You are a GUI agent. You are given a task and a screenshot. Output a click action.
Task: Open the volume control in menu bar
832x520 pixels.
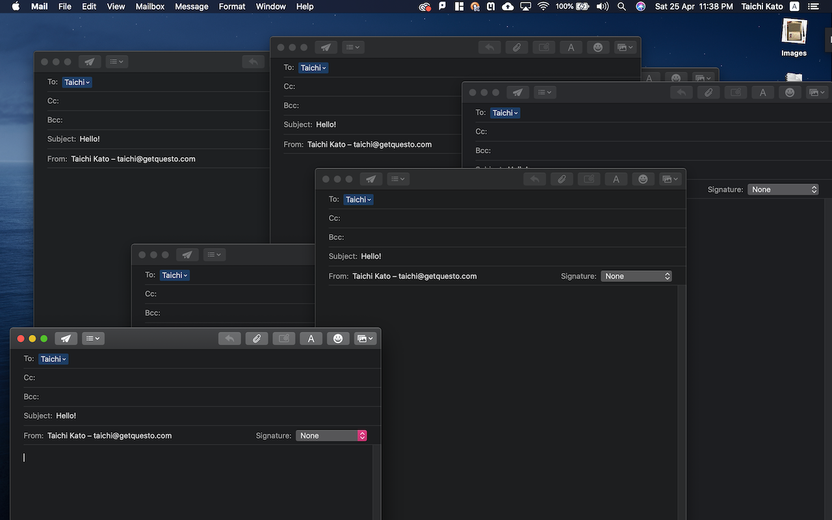(x=602, y=6)
